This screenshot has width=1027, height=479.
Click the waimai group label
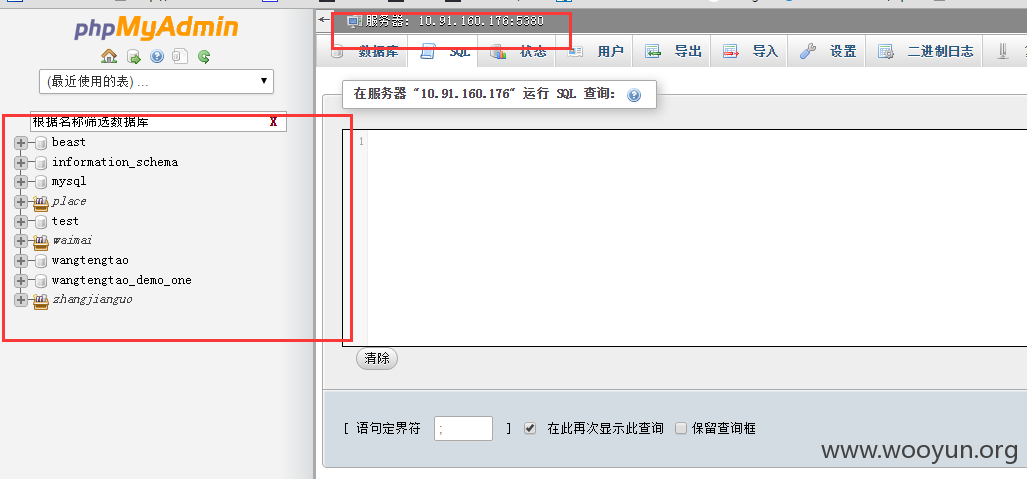(72, 240)
